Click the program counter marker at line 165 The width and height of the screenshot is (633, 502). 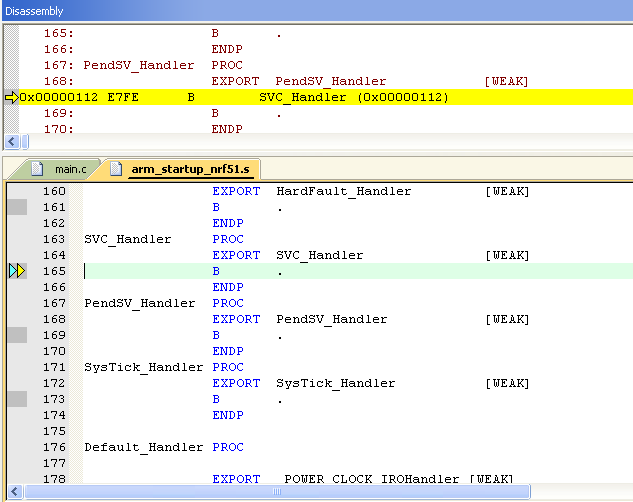[17, 271]
